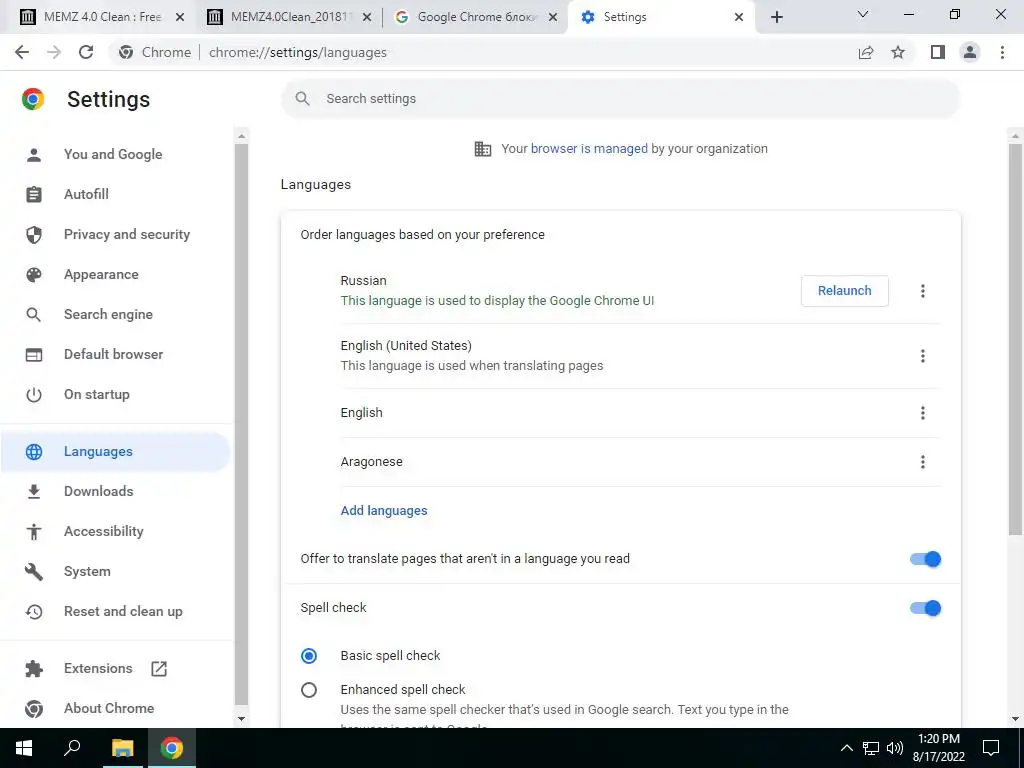The image size is (1024, 768).
Task: Click the Chrome logo beside Settings title
Action: tap(33, 99)
